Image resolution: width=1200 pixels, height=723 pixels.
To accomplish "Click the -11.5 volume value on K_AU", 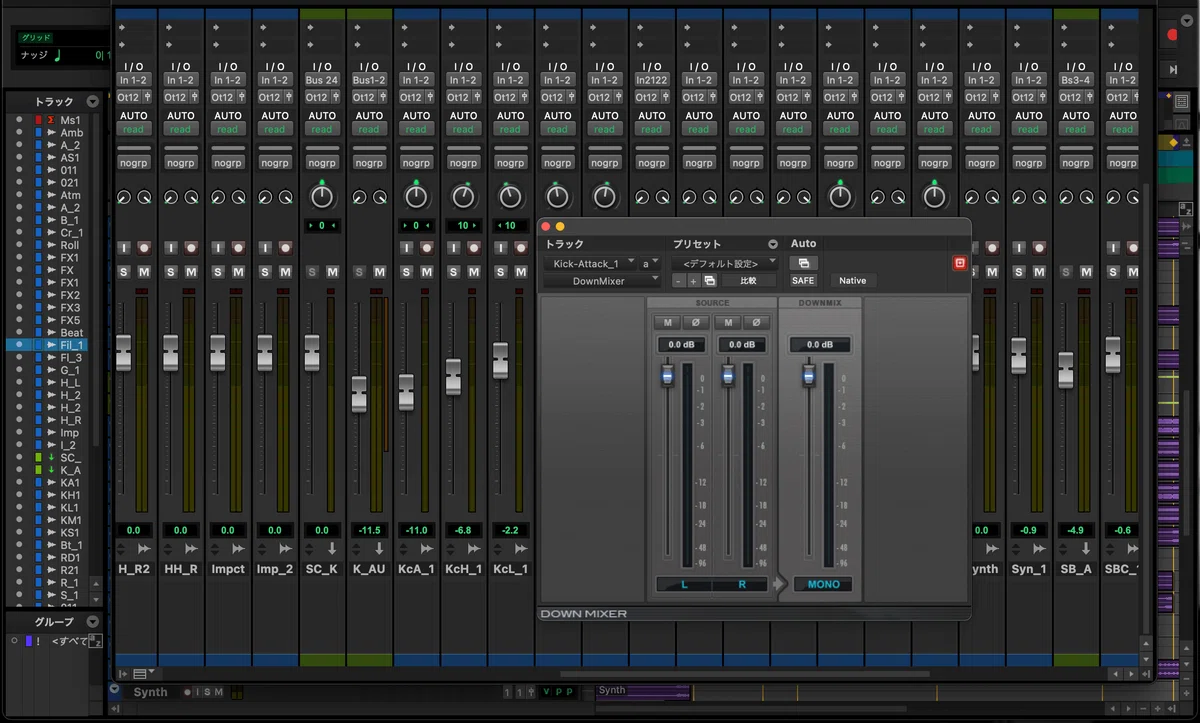I will 369,530.
